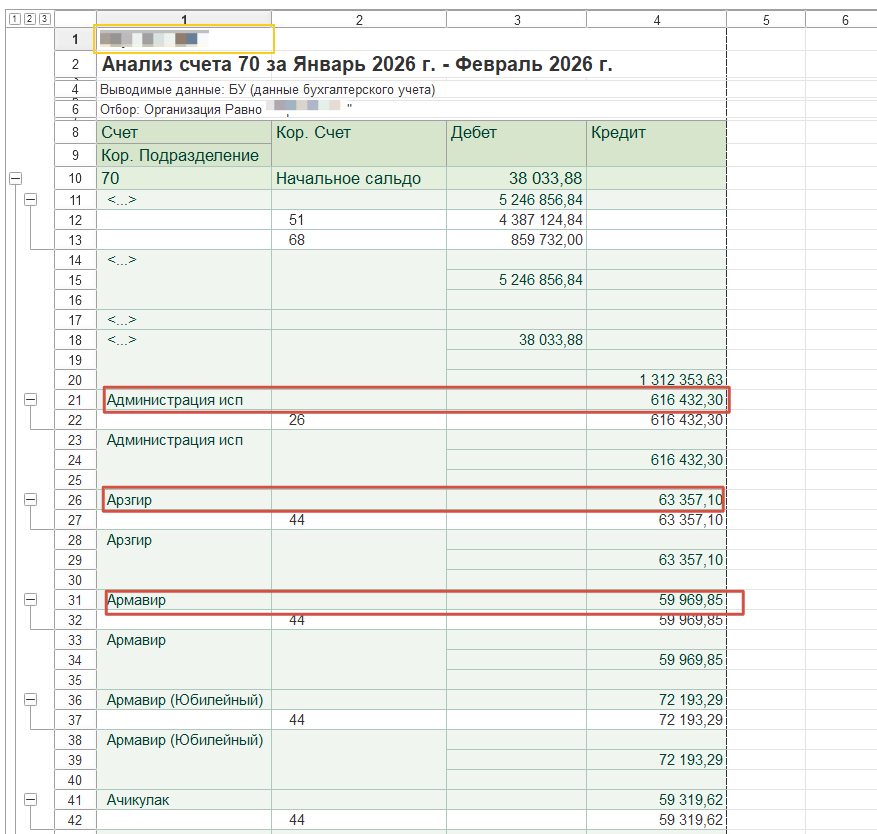Screen dimensions: 877x834
Task: Collapse the group at row 10
Action: pyautogui.click(x=16, y=179)
